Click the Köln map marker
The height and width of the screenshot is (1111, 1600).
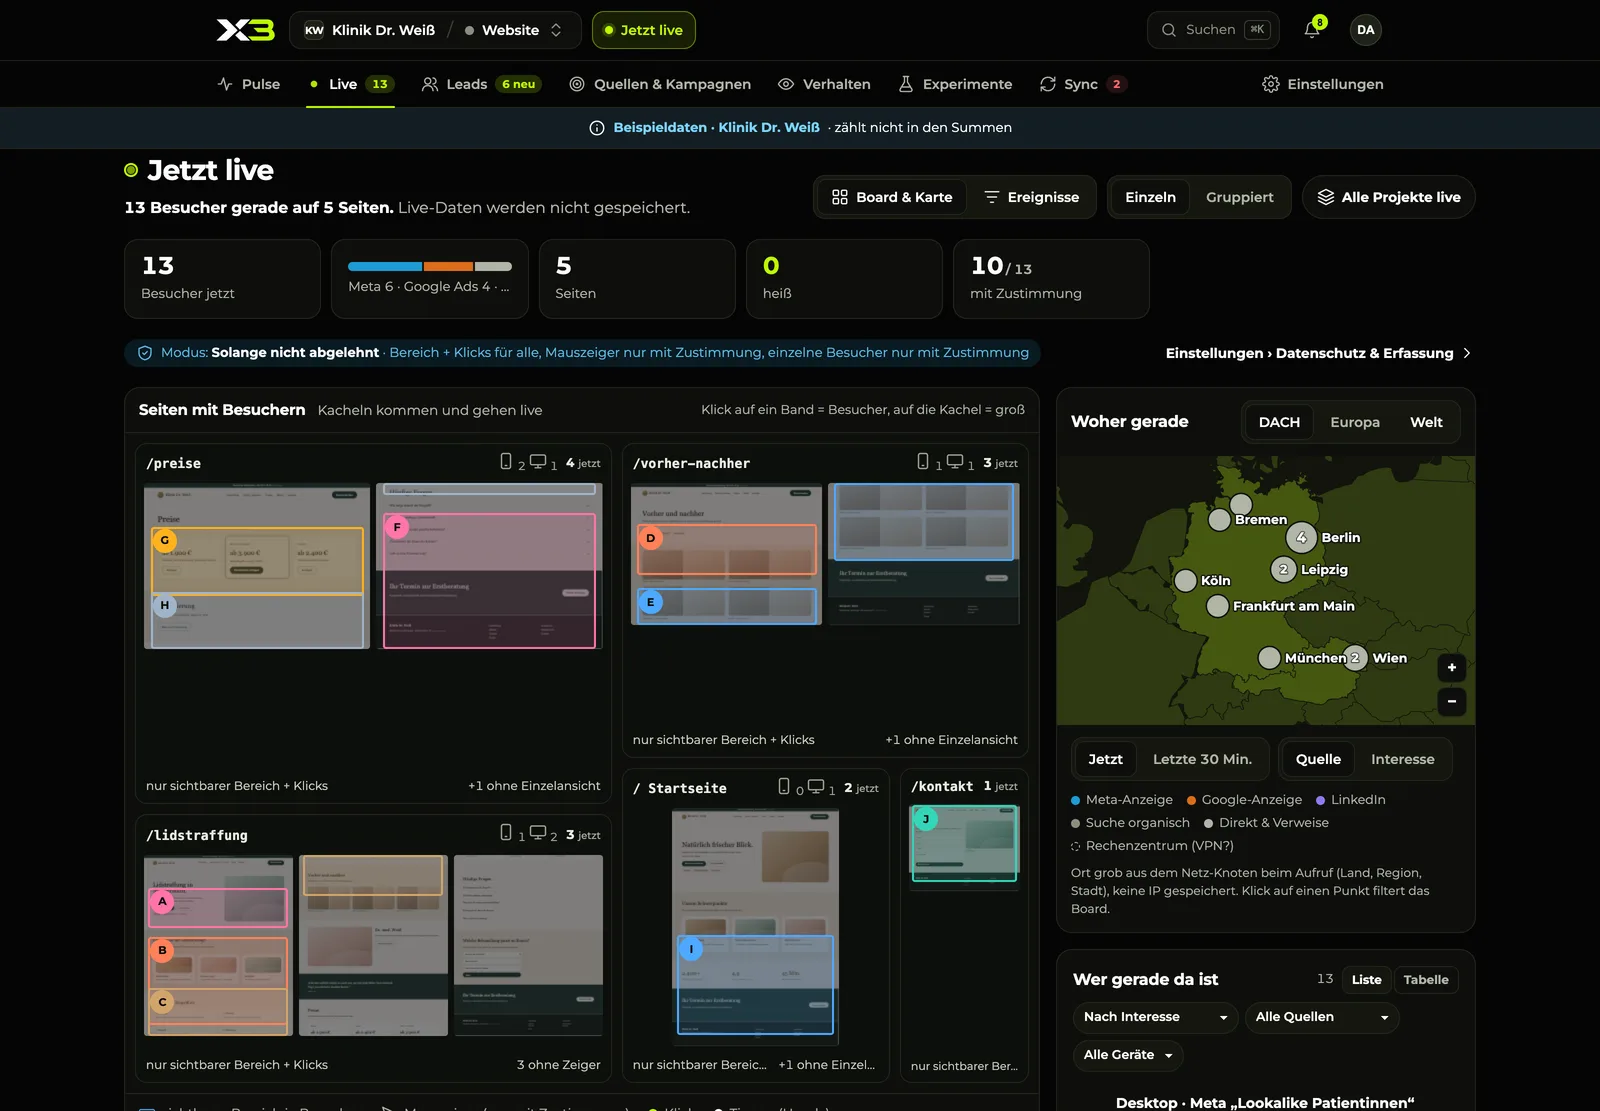tap(1186, 581)
